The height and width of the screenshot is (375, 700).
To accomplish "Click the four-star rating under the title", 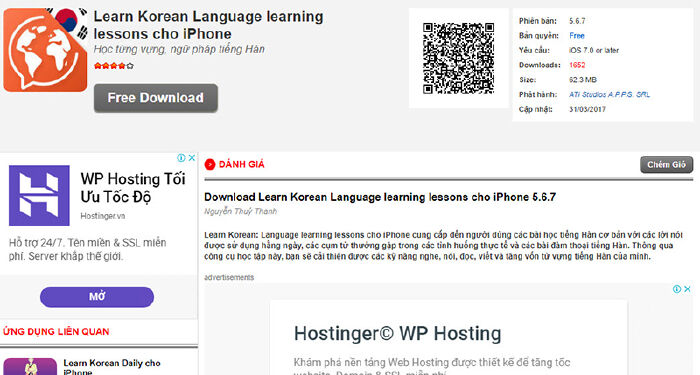I will tap(113, 66).
